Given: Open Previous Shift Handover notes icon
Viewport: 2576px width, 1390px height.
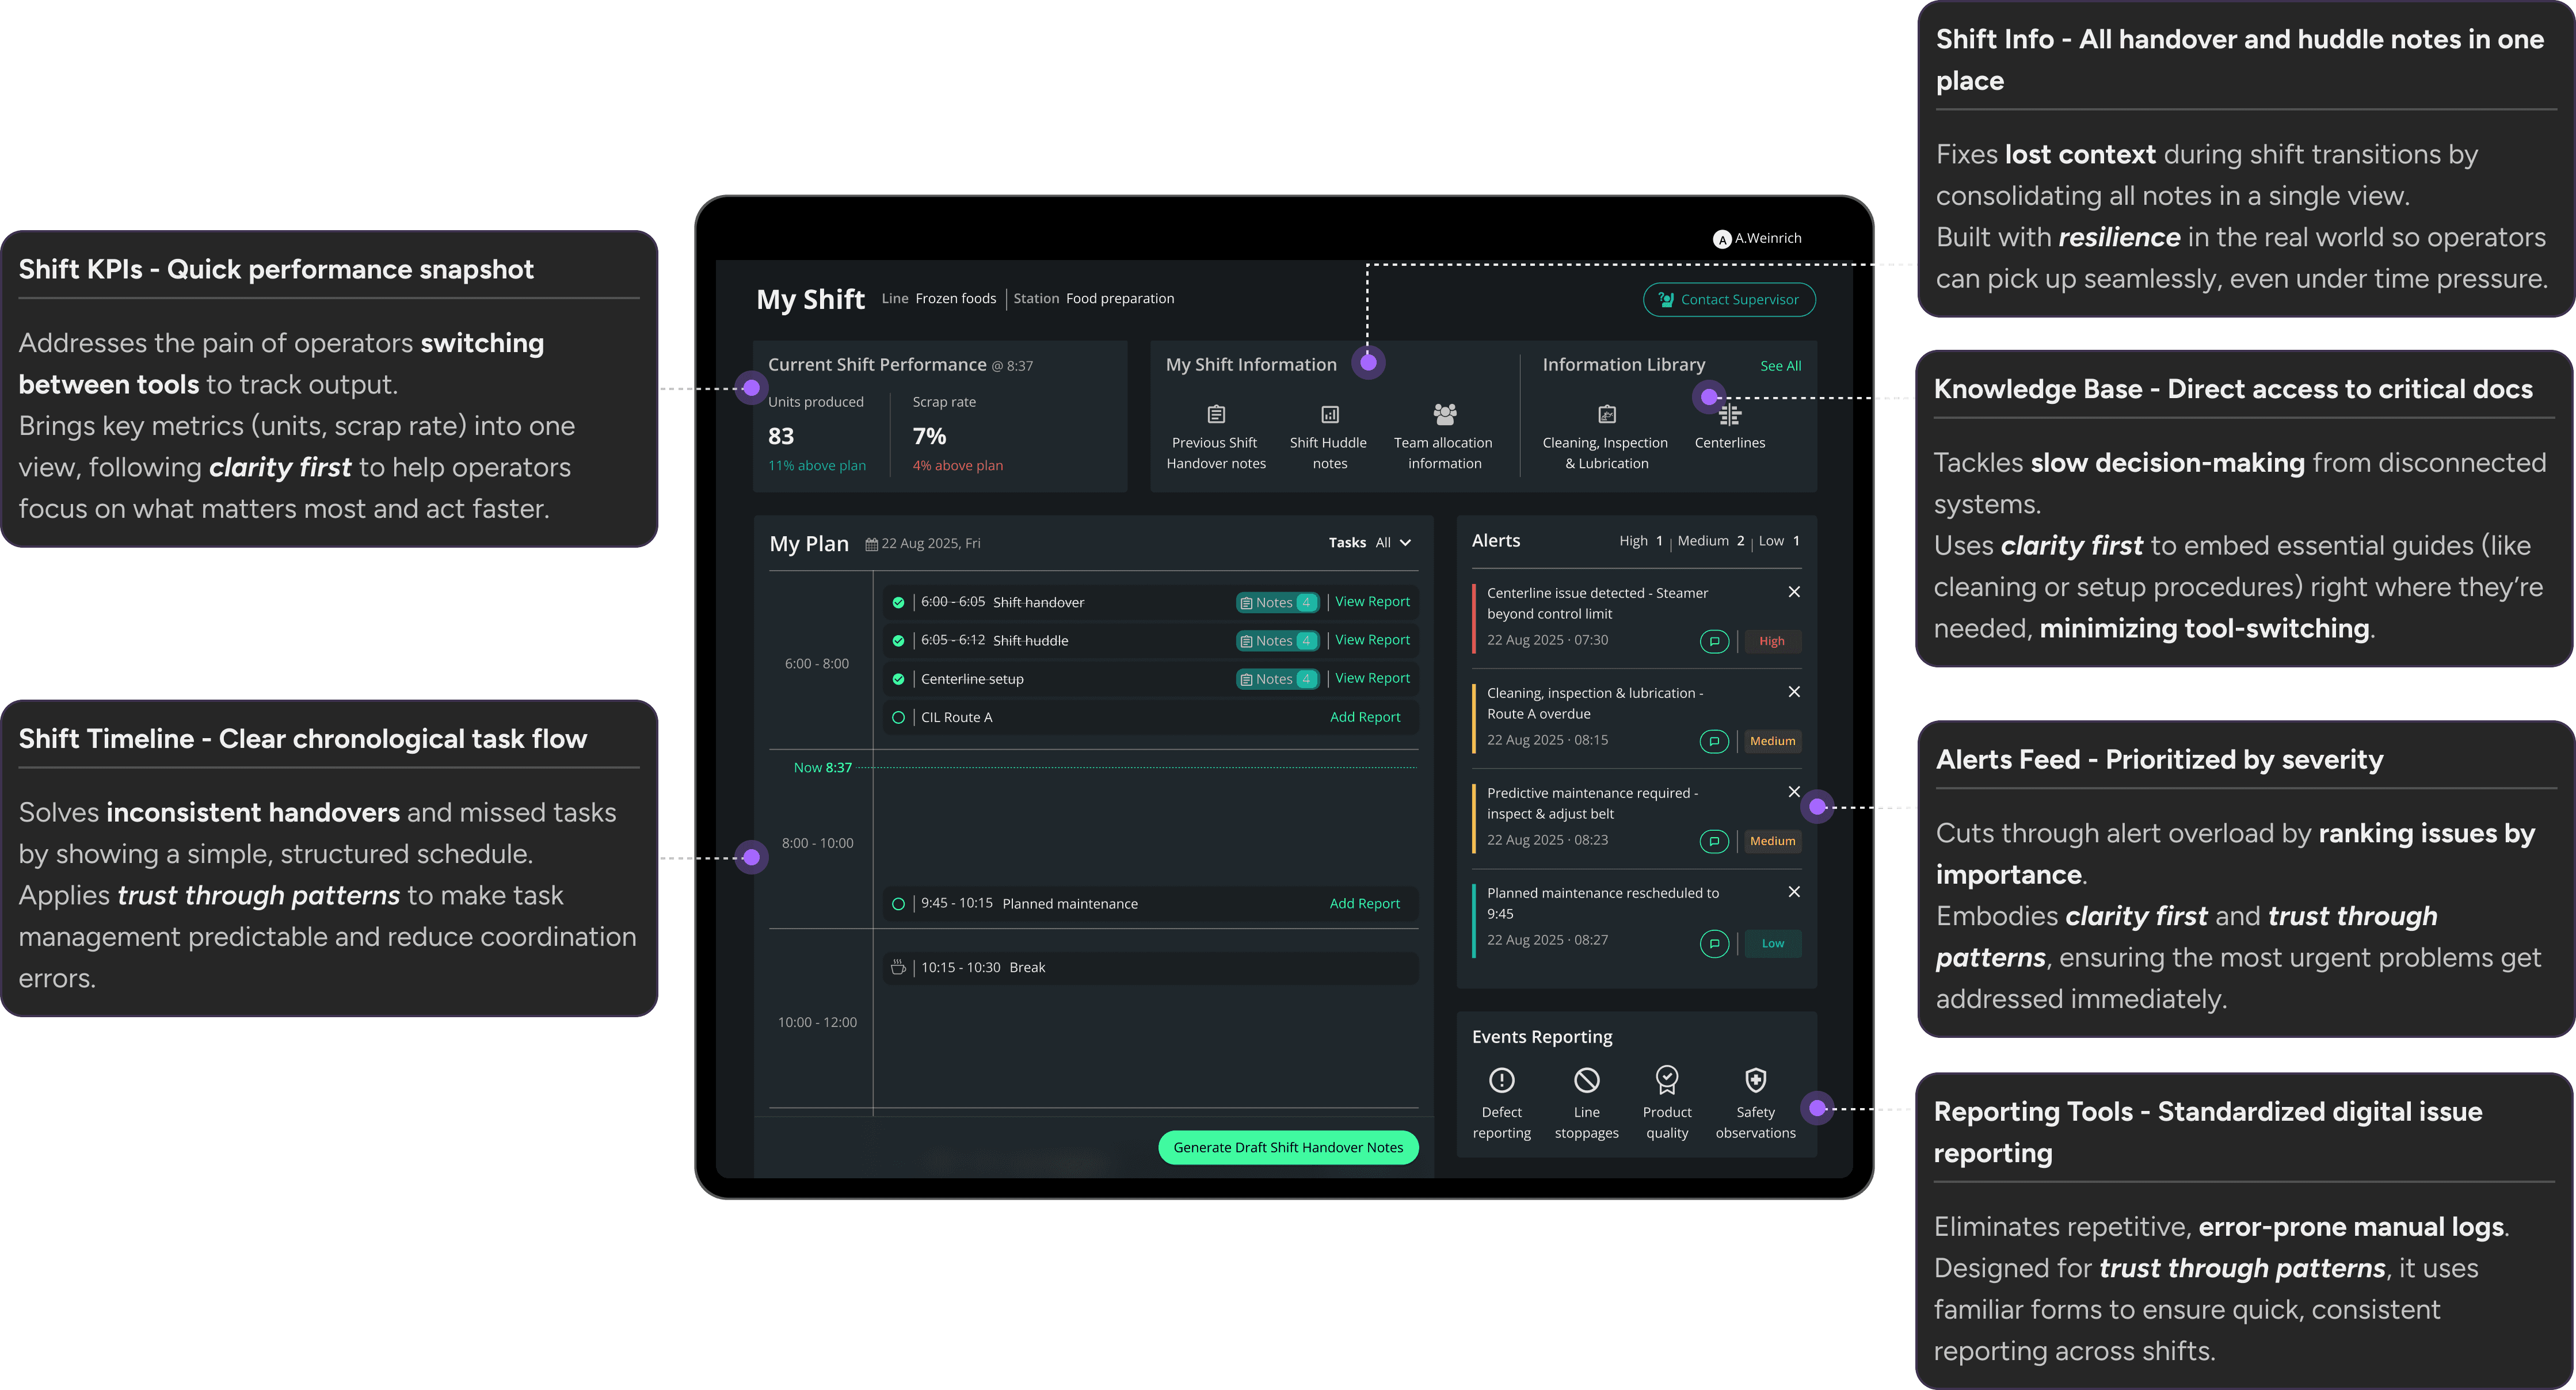Looking at the screenshot, I should pos(1216,414).
